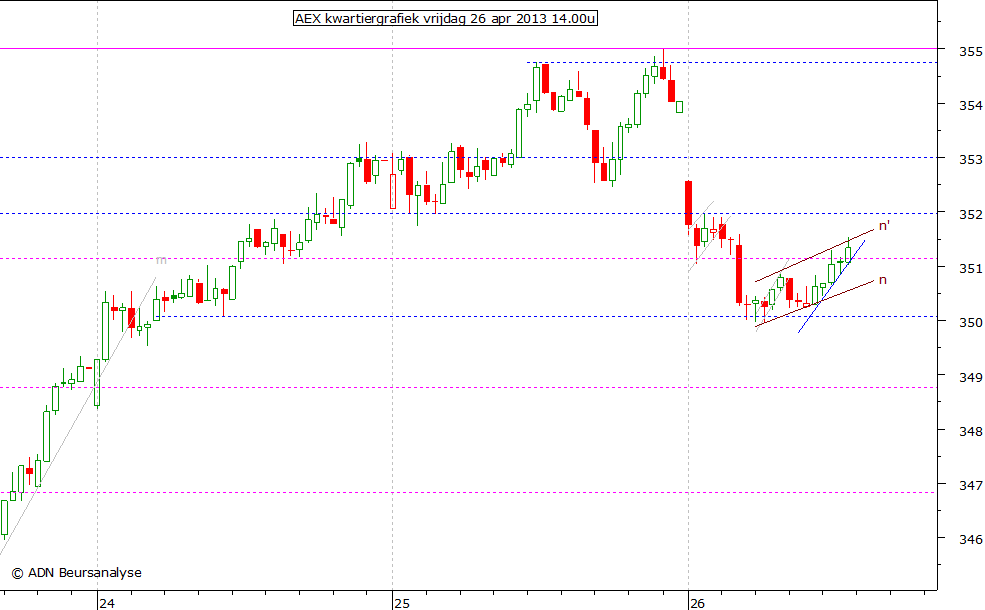The height and width of the screenshot is (610, 985).
Task: Click the date label 24 on time axis
Action: click(107, 603)
